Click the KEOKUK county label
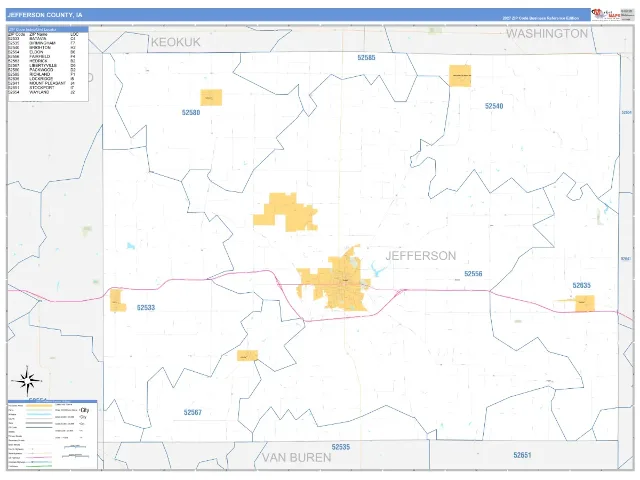The image size is (640, 480). pyautogui.click(x=176, y=42)
